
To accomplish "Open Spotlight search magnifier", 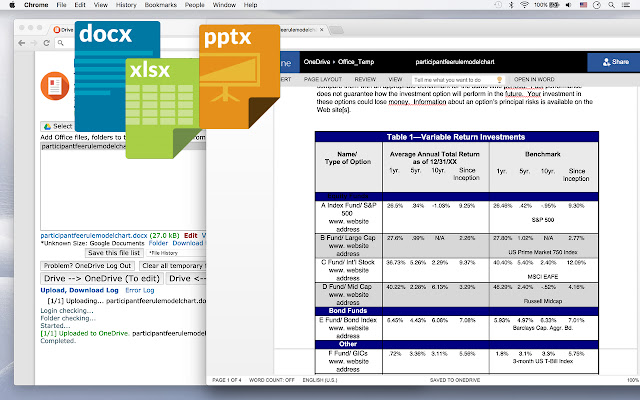I will 611,5.
